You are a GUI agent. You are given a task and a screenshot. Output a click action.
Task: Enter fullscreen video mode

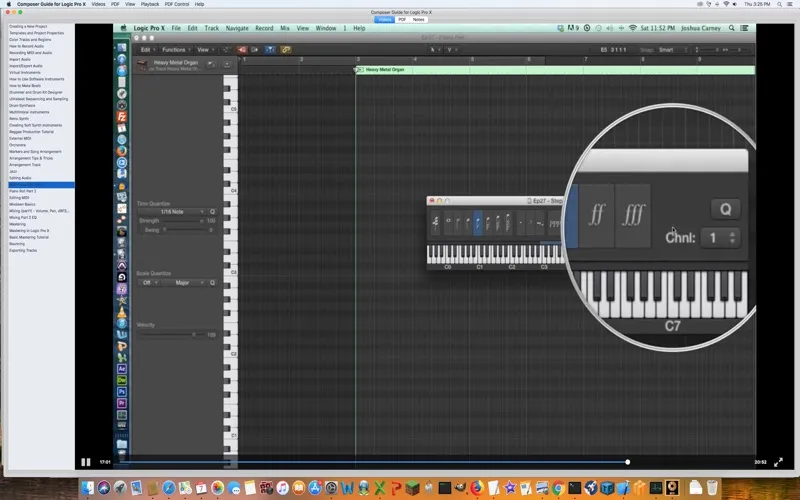(x=778, y=462)
